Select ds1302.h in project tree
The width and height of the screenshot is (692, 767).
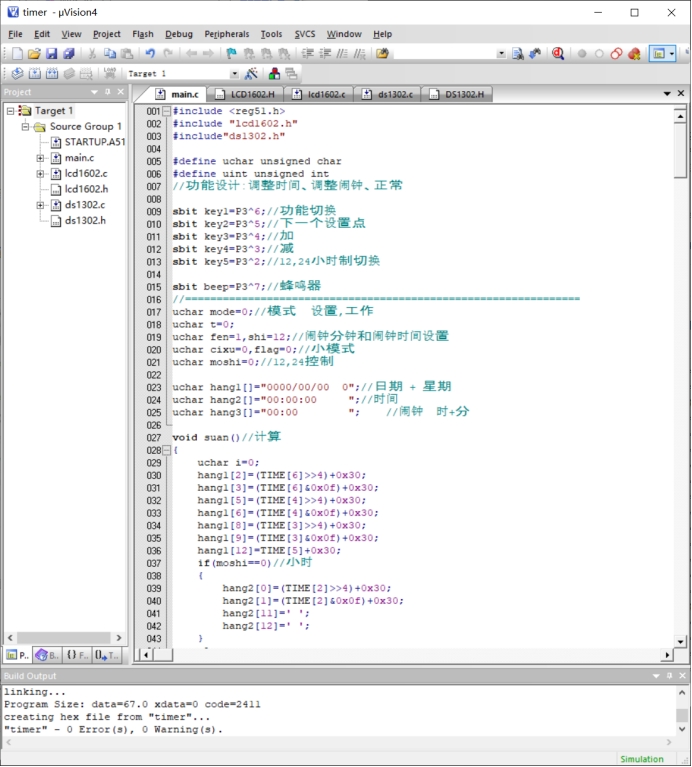79,221
